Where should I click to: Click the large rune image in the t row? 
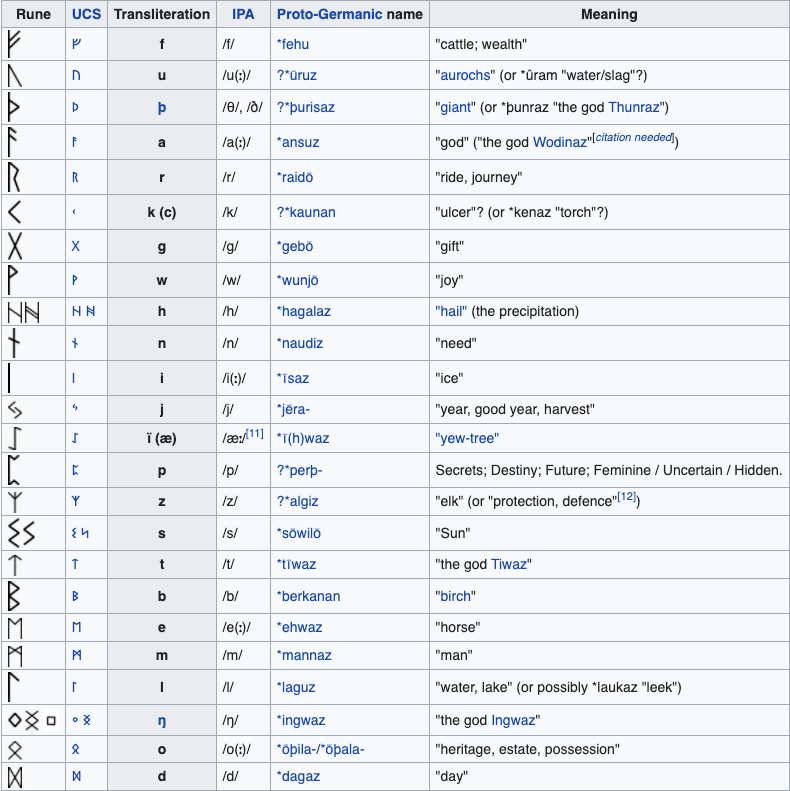click(x=15, y=564)
